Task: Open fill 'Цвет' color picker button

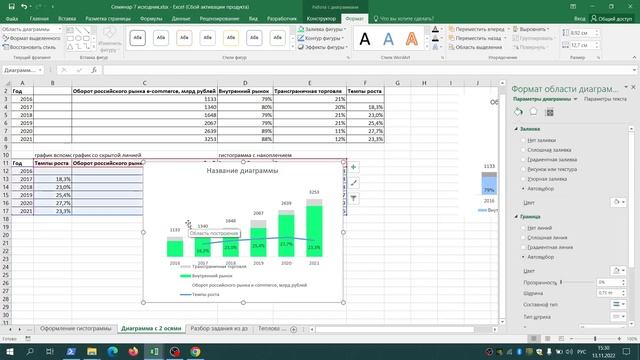Action: click(x=619, y=202)
